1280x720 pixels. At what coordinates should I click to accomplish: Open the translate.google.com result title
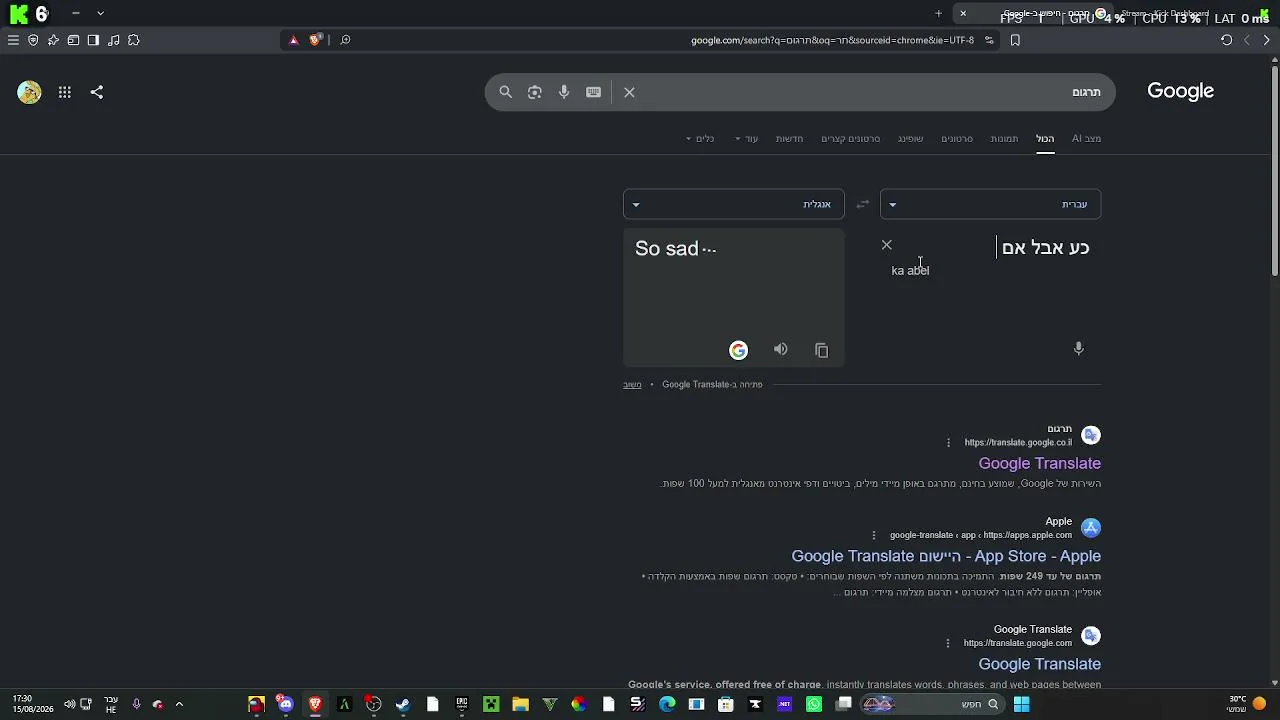tap(1039, 664)
